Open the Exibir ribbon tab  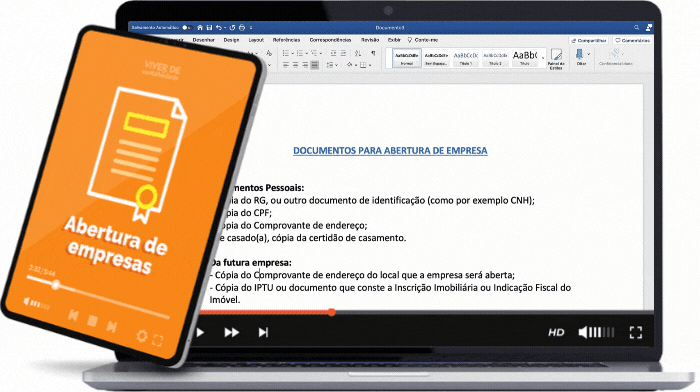(394, 40)
